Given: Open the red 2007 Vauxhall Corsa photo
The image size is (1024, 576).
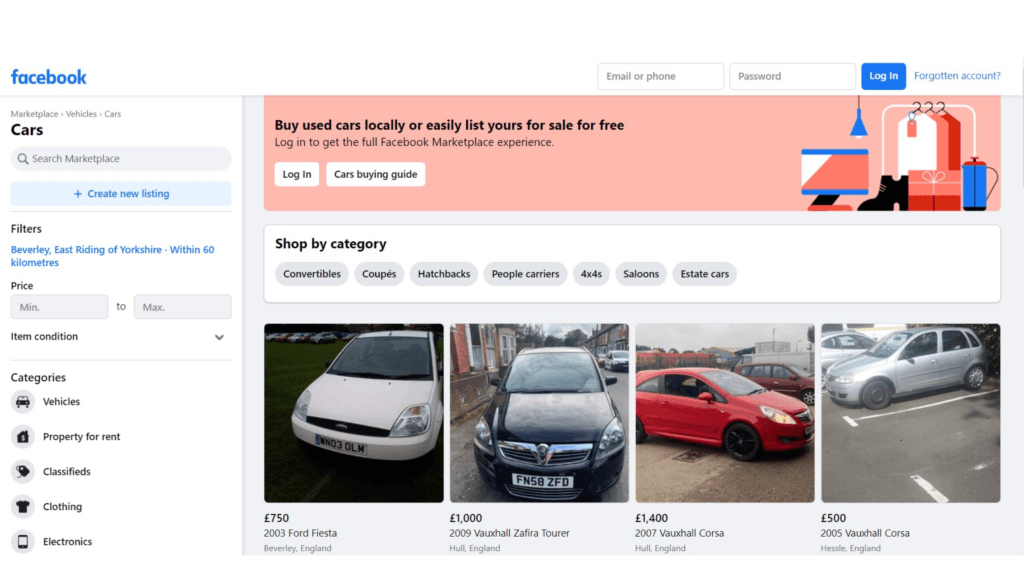Looking at the screenshot, I should point(725,413).
